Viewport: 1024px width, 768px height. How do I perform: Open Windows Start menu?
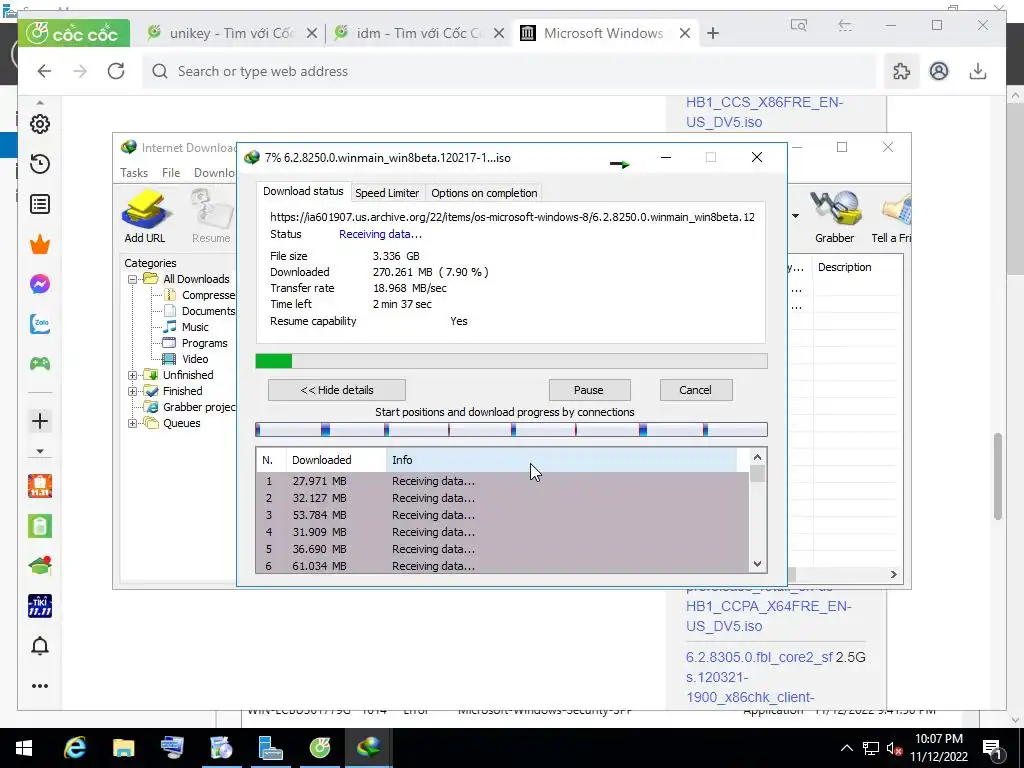pos(24,748)
